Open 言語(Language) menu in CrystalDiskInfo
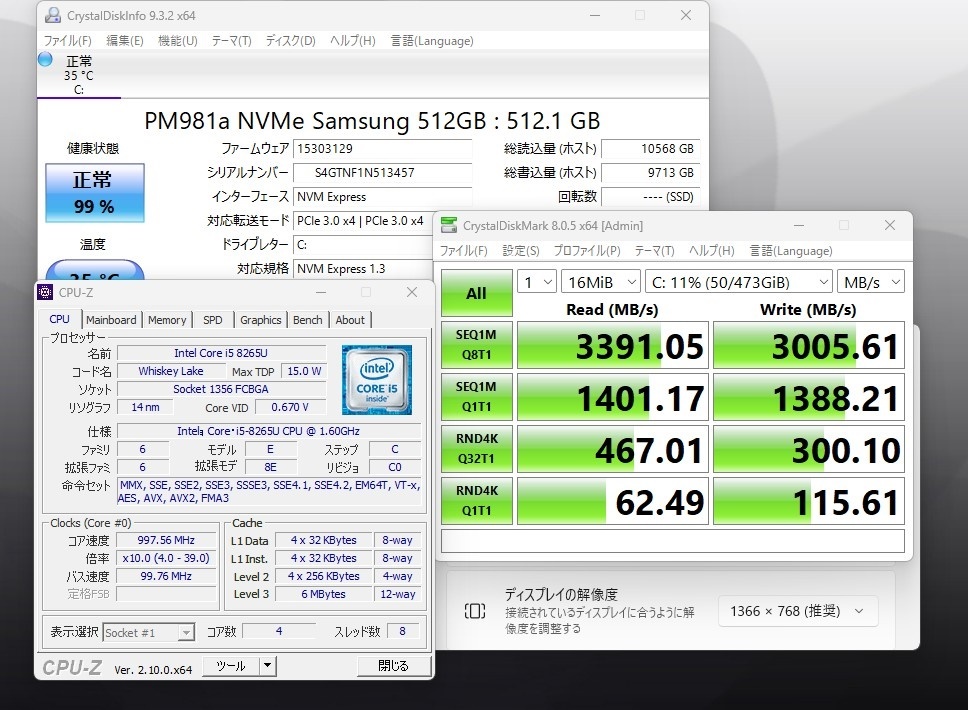 coord(432,41)
